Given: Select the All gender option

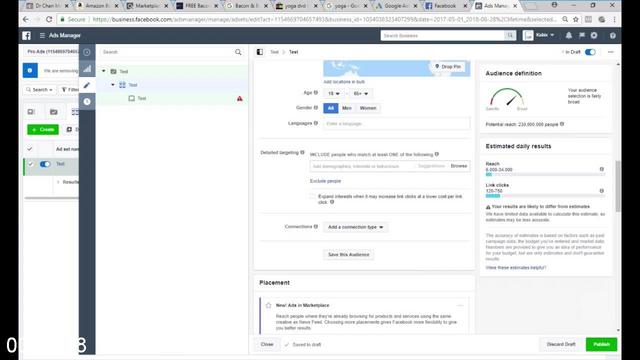Looking at the screenshot, I should (x=331, y=108).
